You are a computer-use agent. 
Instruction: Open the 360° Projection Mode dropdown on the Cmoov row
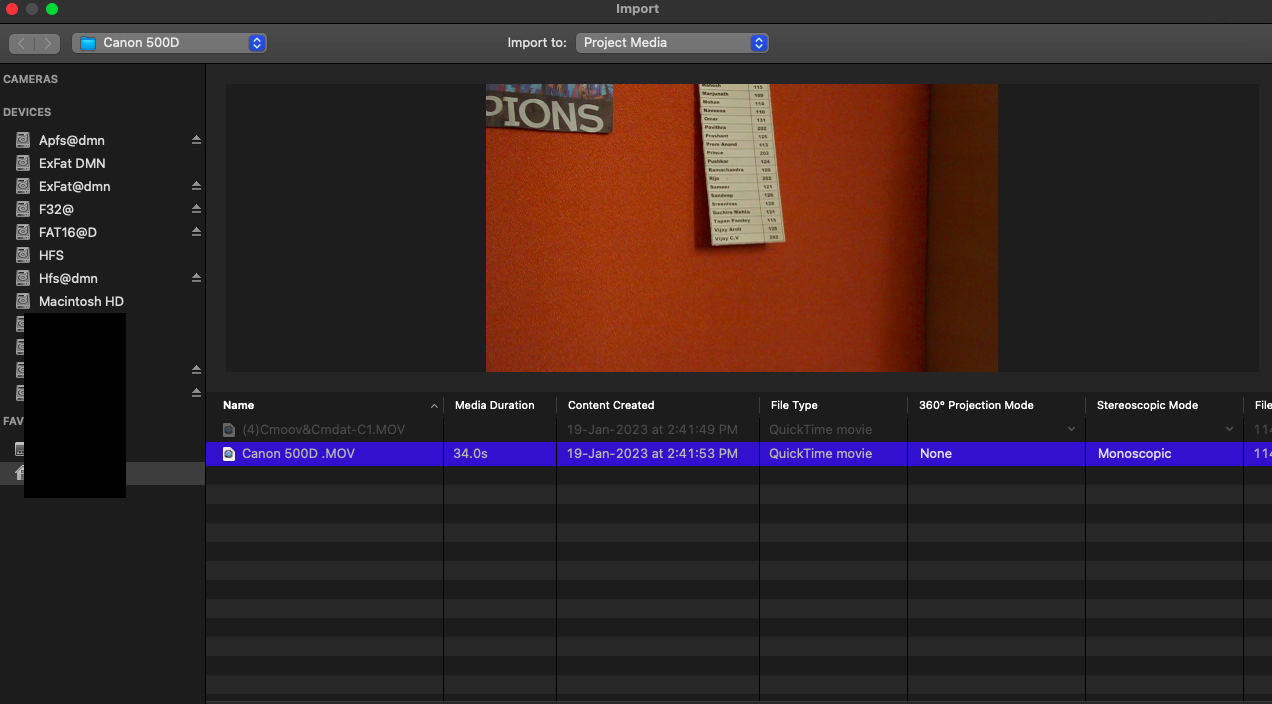[x=1072, y=429]
